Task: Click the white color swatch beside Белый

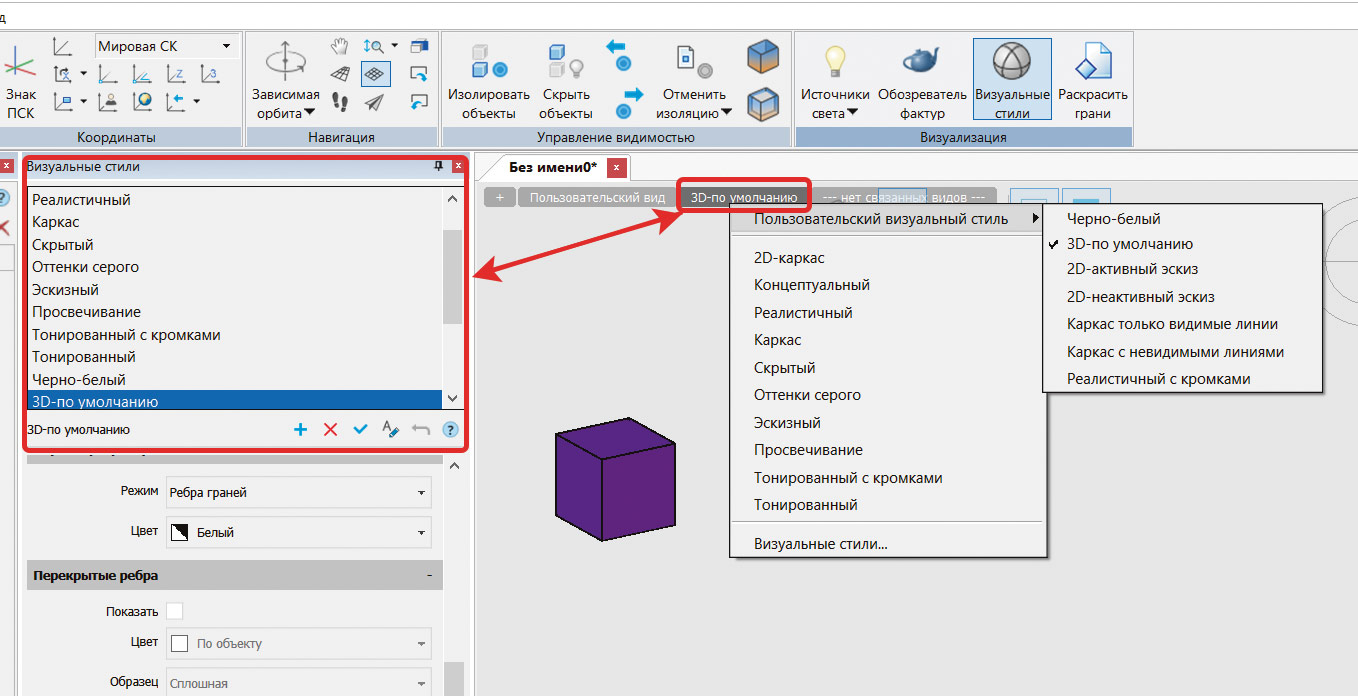Action: coord(181,533)
